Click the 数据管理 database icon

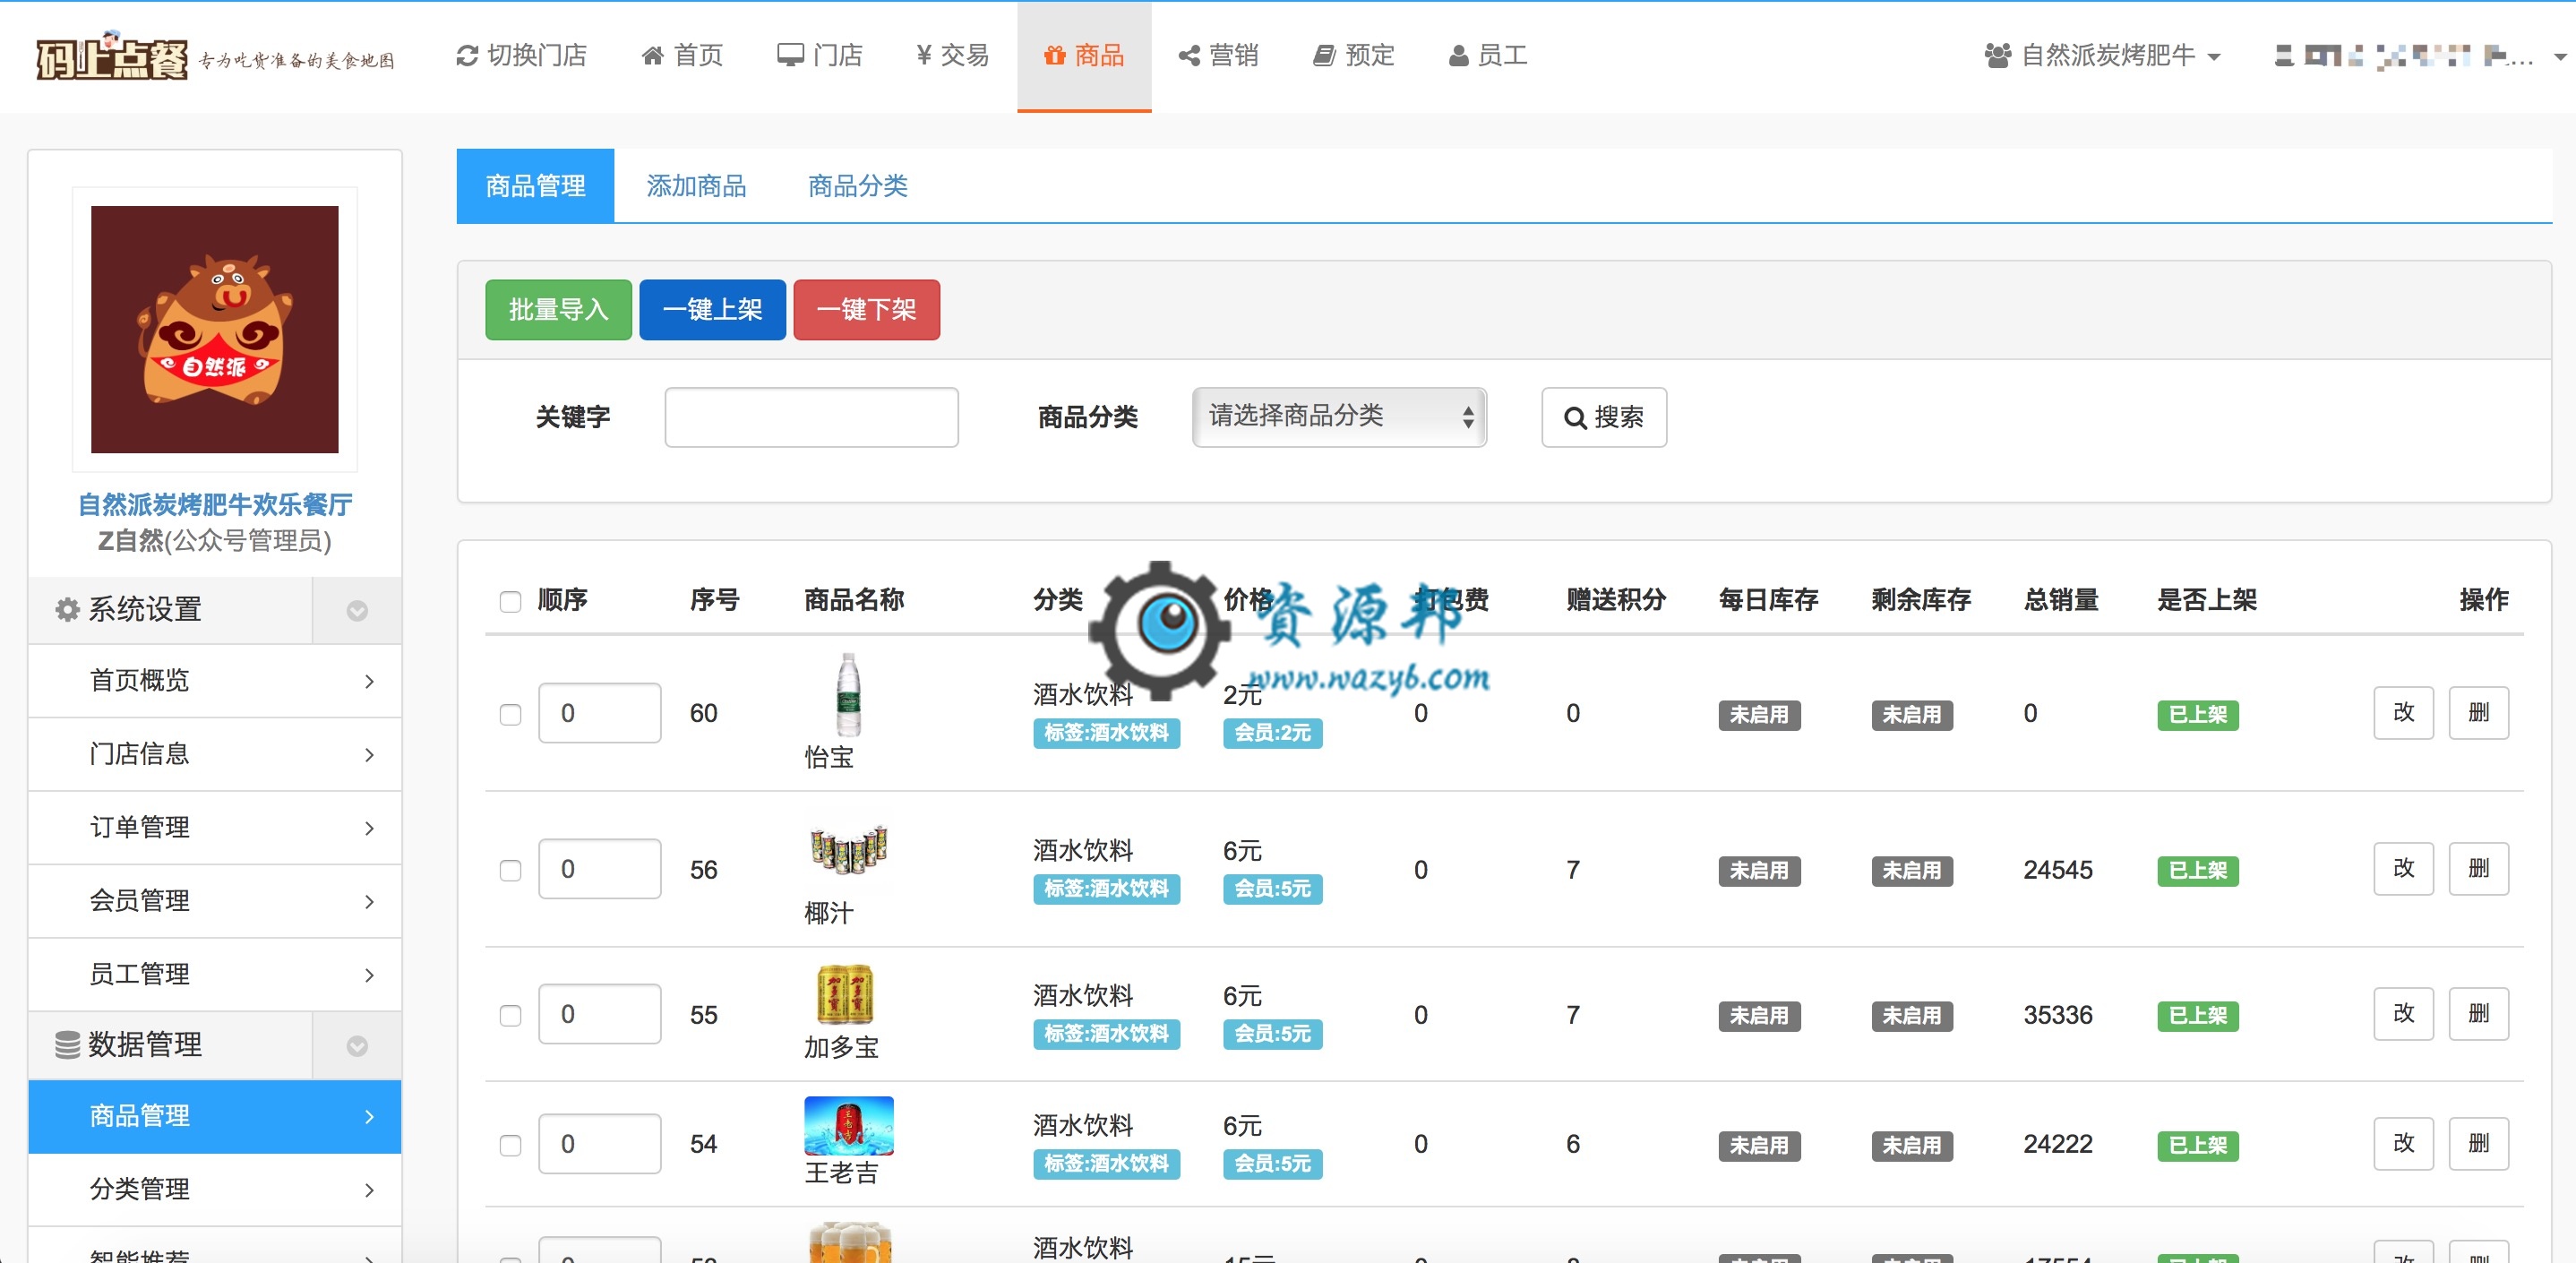tap(67, 1045)
